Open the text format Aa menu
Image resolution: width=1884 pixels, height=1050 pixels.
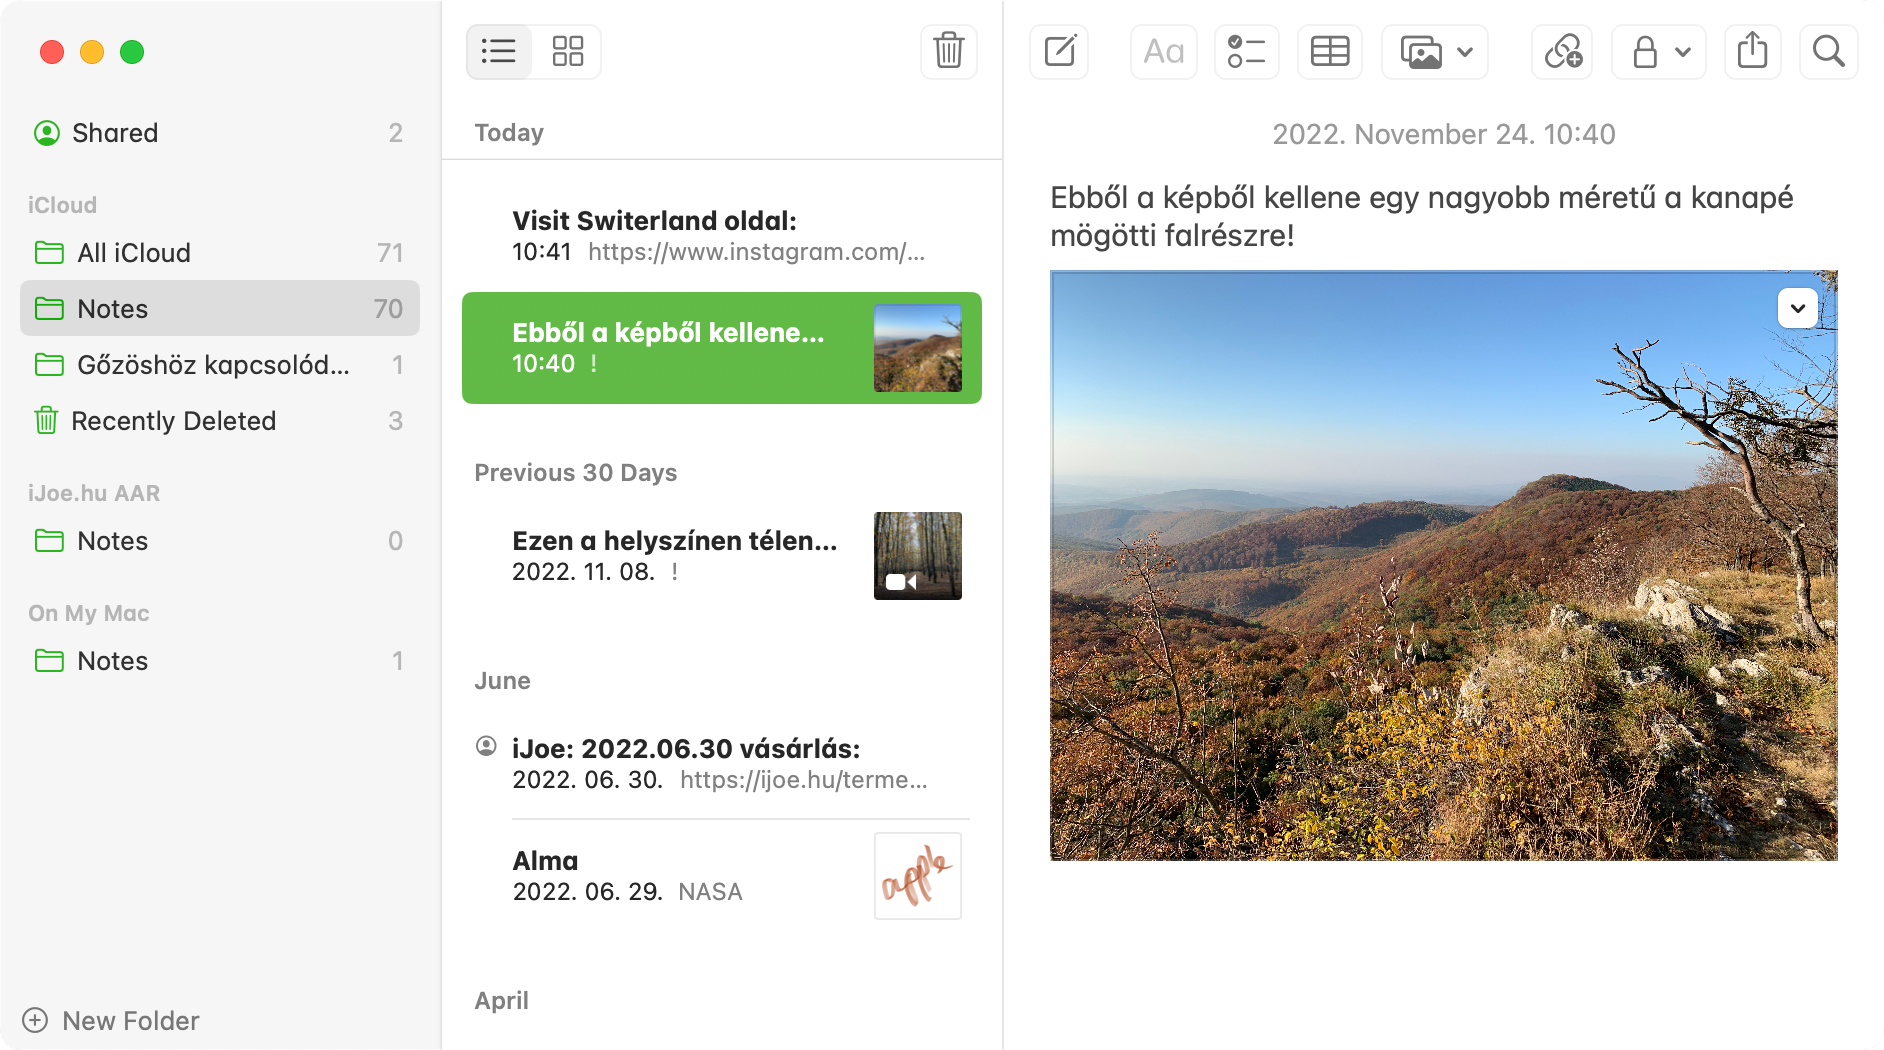click(x=1164, y=51)
